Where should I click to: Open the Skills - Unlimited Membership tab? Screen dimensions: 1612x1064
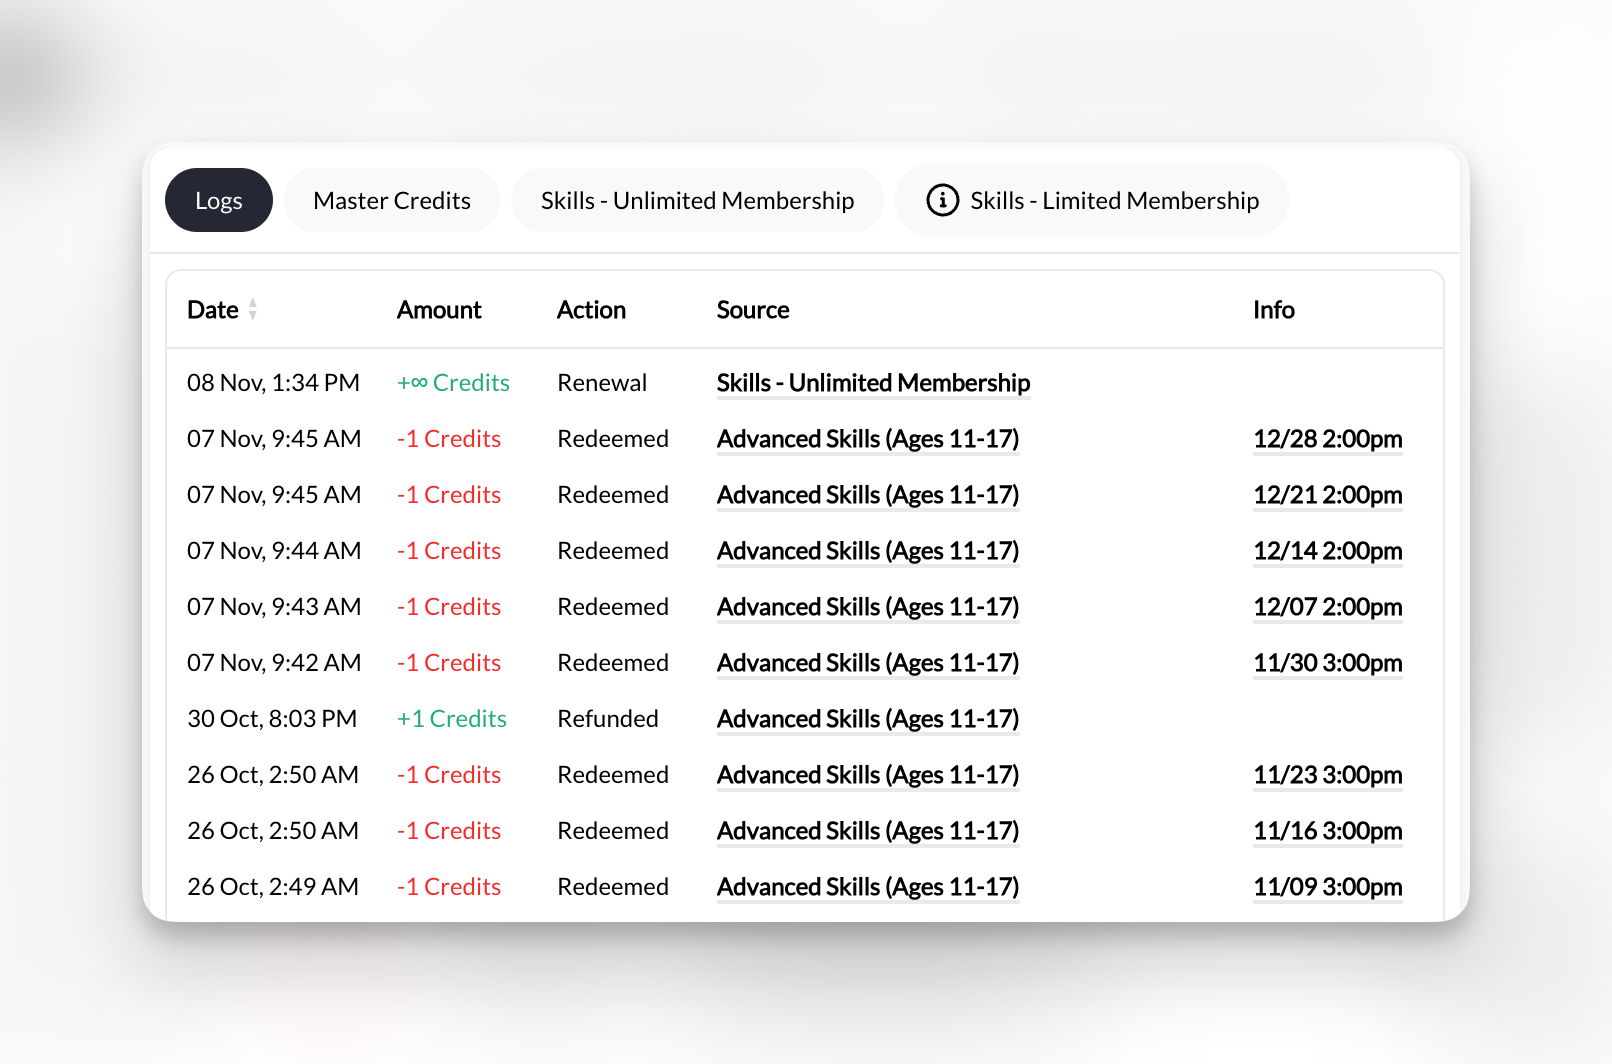point(697,200)
